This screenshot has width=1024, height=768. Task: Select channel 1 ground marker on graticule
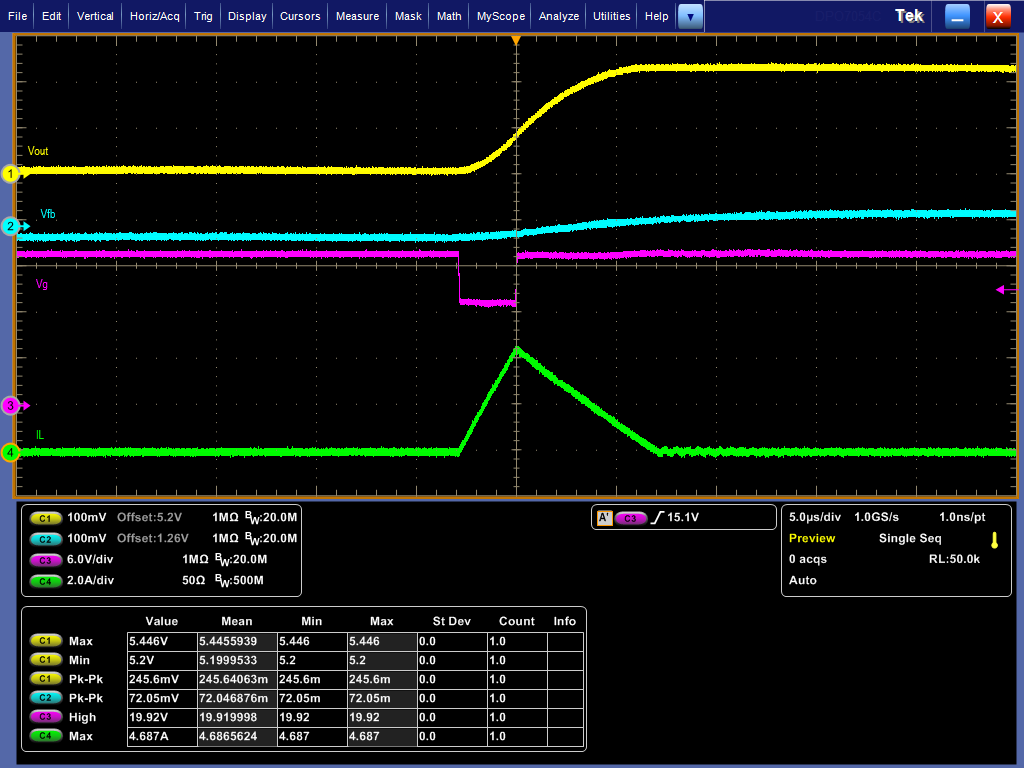tap(10, 174)
